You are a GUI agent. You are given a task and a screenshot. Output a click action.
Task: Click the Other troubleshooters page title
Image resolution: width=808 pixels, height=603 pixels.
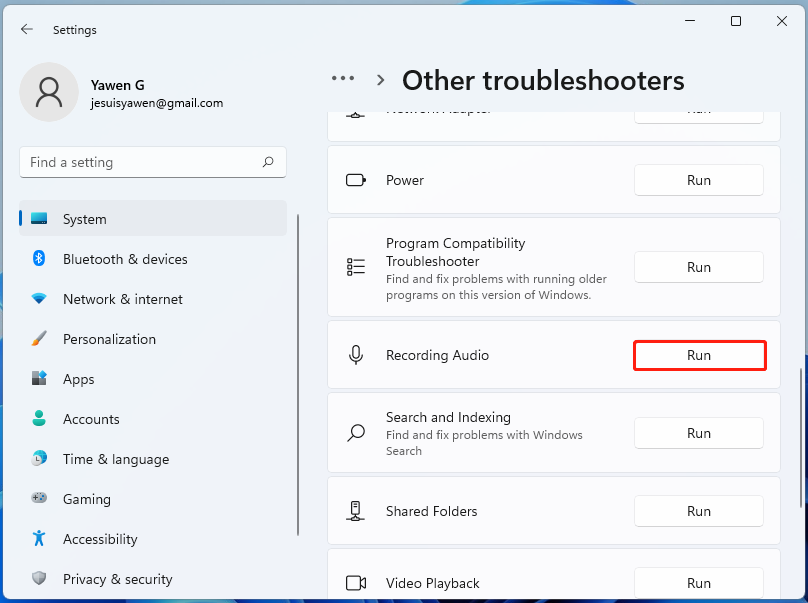click(x=543, y=80)
